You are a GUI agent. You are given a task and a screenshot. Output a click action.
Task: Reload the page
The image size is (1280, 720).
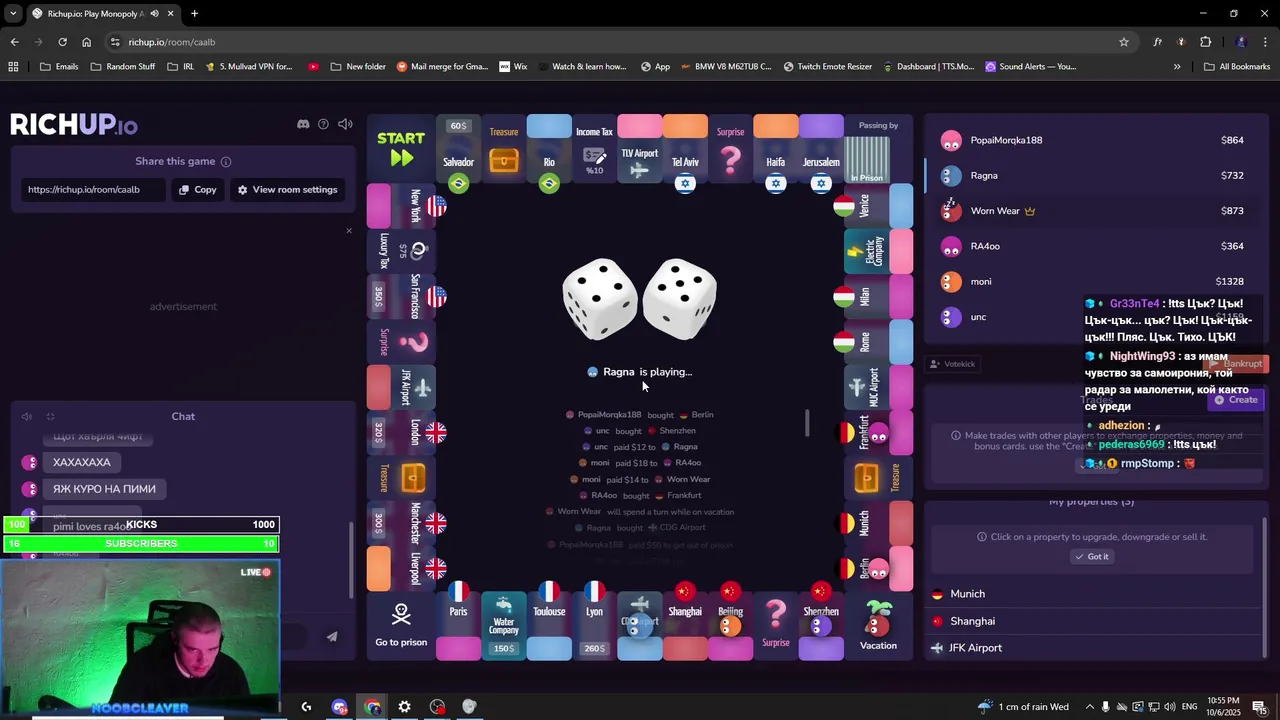coord(62,42)
